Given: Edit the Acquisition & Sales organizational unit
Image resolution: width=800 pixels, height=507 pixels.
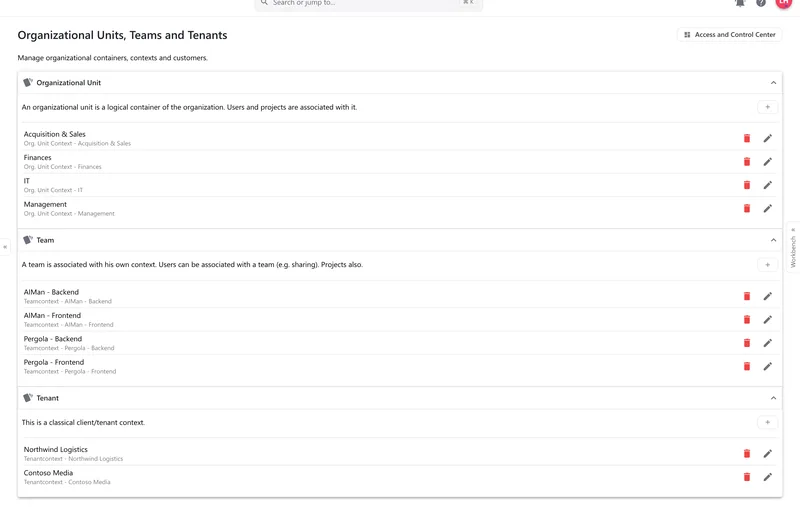Looking at the screenshot, I should coord(767,138).
